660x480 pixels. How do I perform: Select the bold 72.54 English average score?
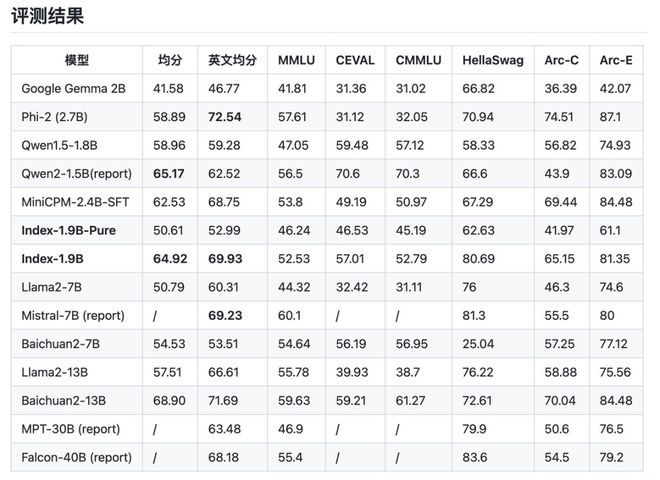pyautogui.click(x=225, y=117)
